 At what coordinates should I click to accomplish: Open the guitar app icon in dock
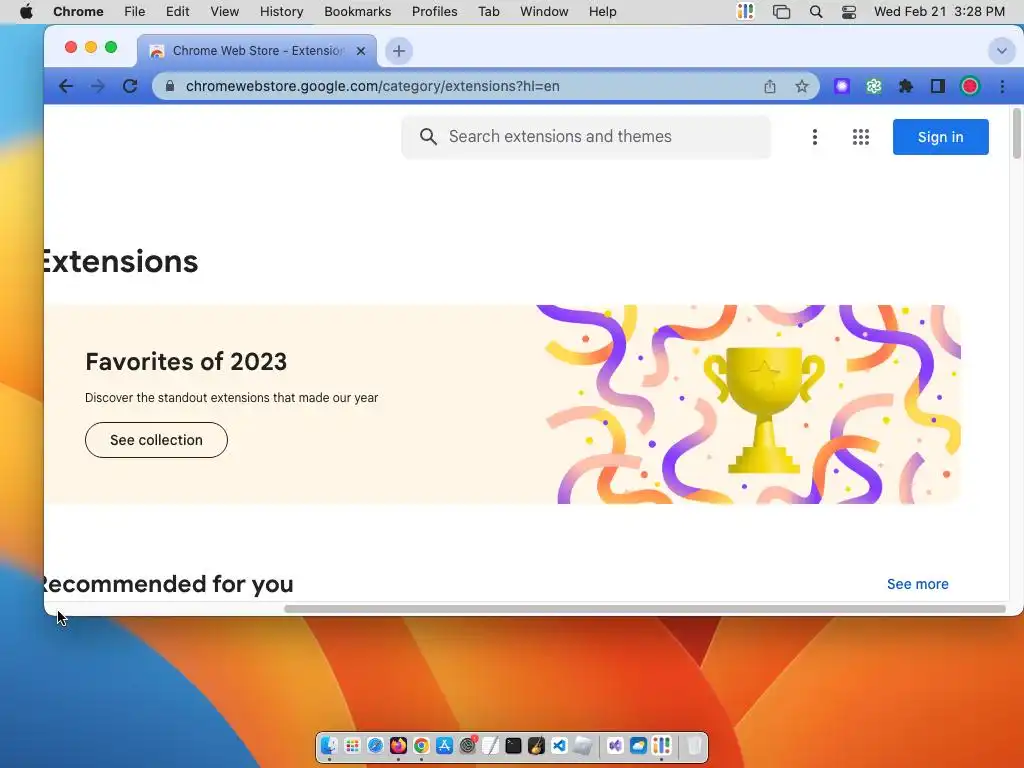[x=536, y=745]
